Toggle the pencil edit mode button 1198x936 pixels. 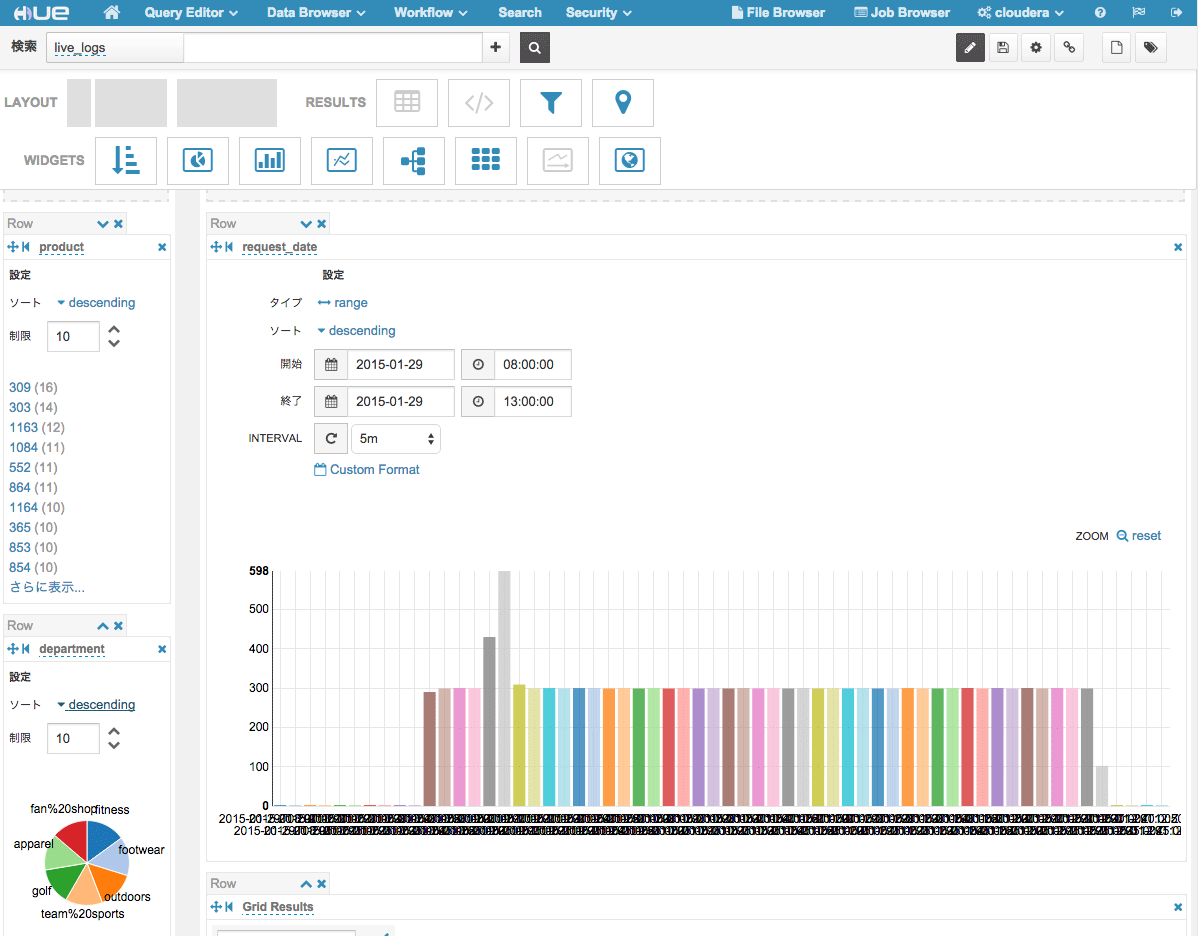pyautogui.click(x=970, y=47)
